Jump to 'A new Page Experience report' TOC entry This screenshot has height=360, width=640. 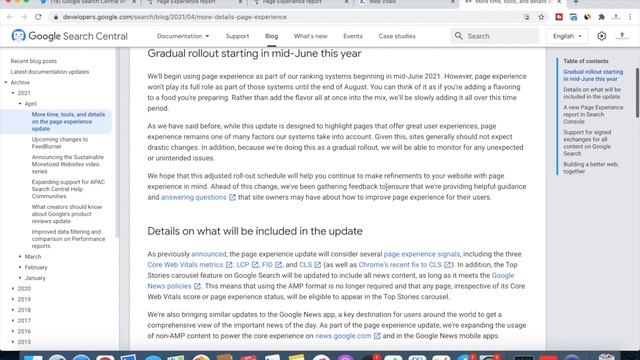(593, 115)
